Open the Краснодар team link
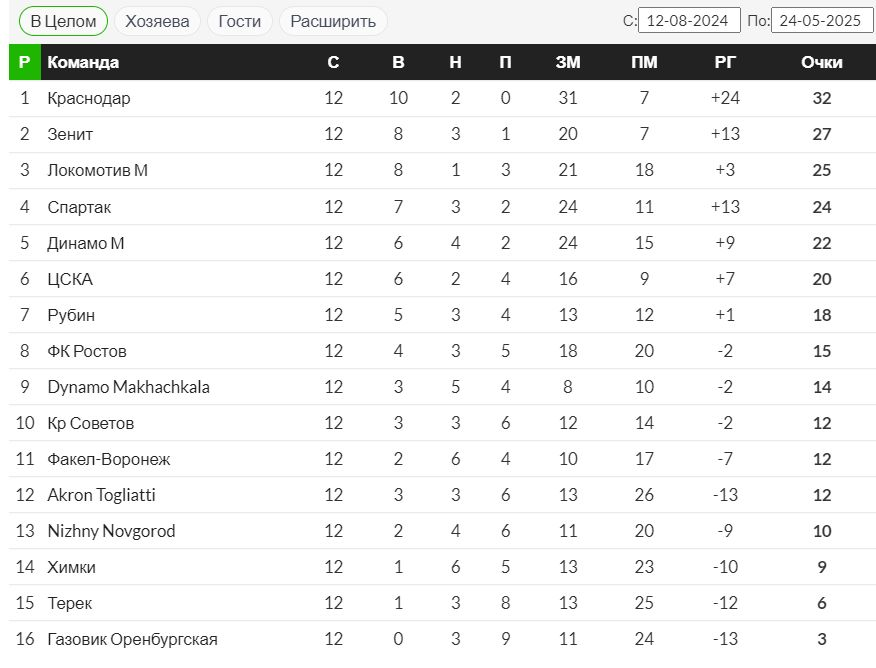 (89, 98)
